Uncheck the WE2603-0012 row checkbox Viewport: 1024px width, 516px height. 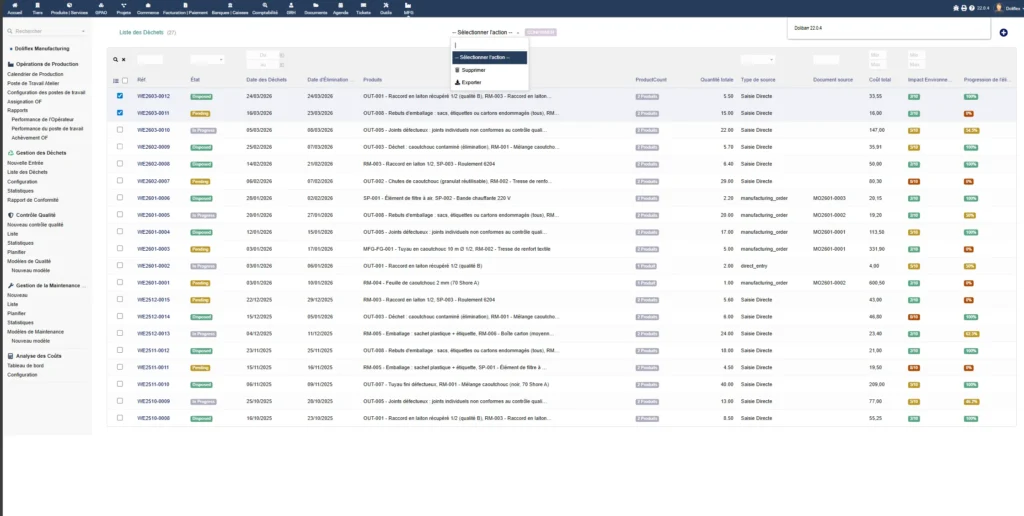[x=120, y=96]
